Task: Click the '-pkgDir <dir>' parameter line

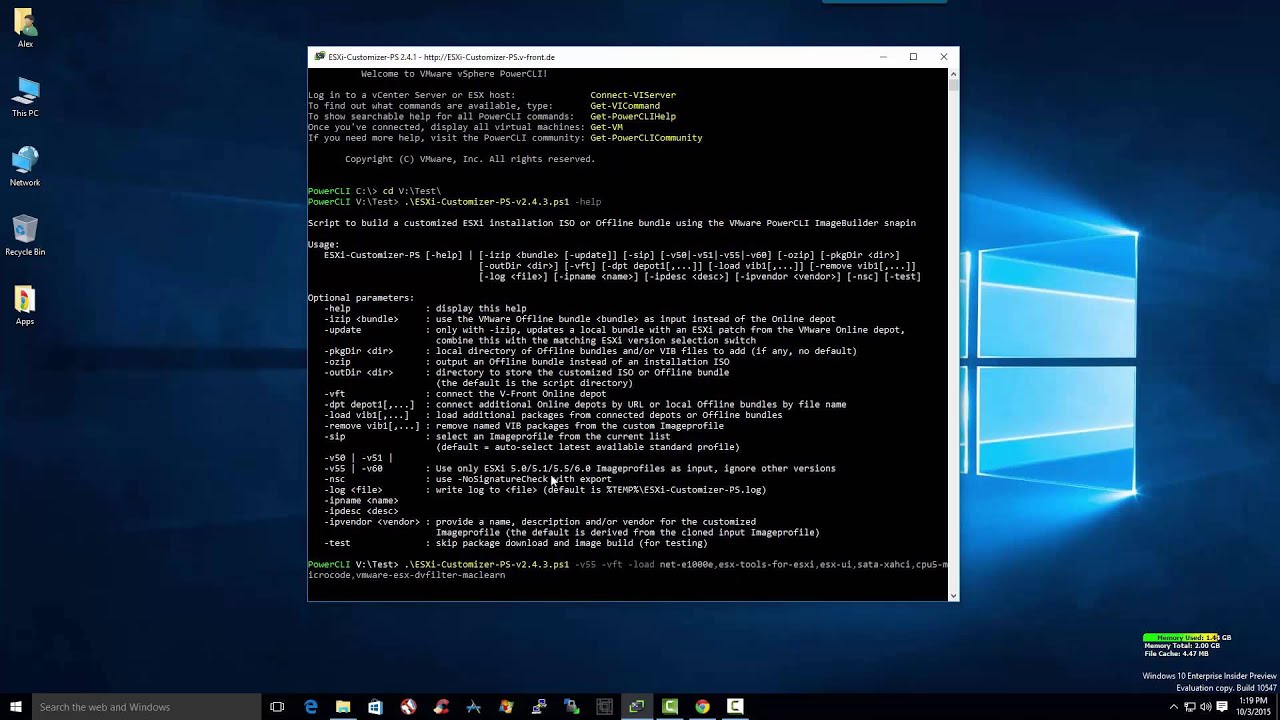Action: (x=590, y=351)
